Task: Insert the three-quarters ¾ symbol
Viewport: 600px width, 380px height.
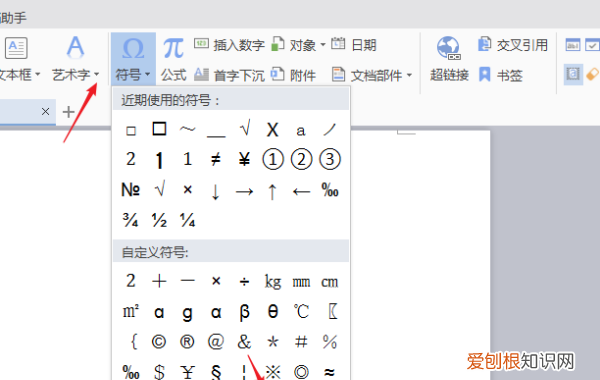Action: (x=130, y=220)
